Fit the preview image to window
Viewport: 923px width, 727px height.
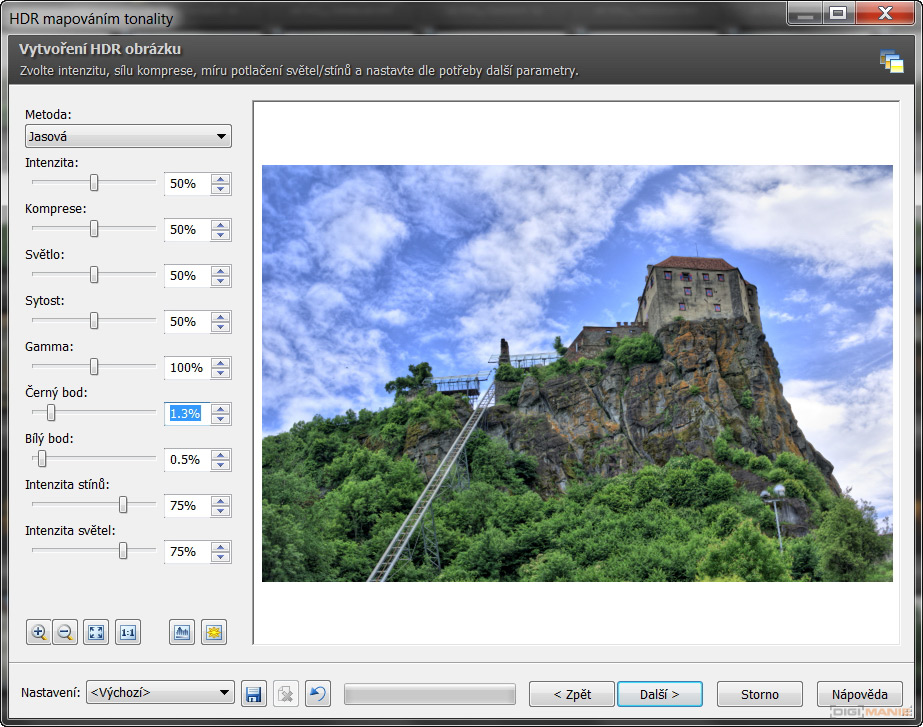point(96,632)
